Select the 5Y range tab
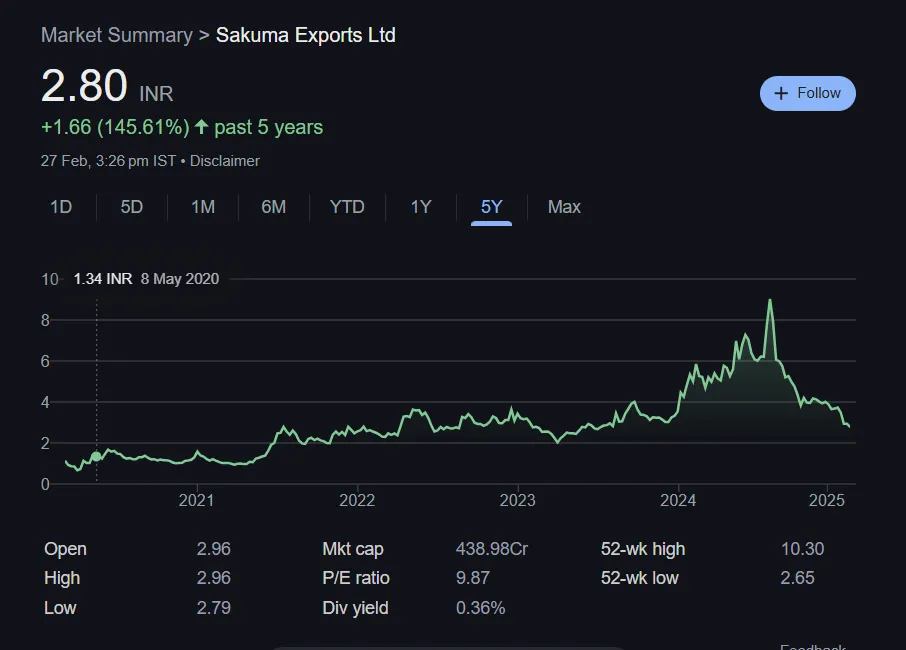This screenshot has height=650, width=906. 492,207
